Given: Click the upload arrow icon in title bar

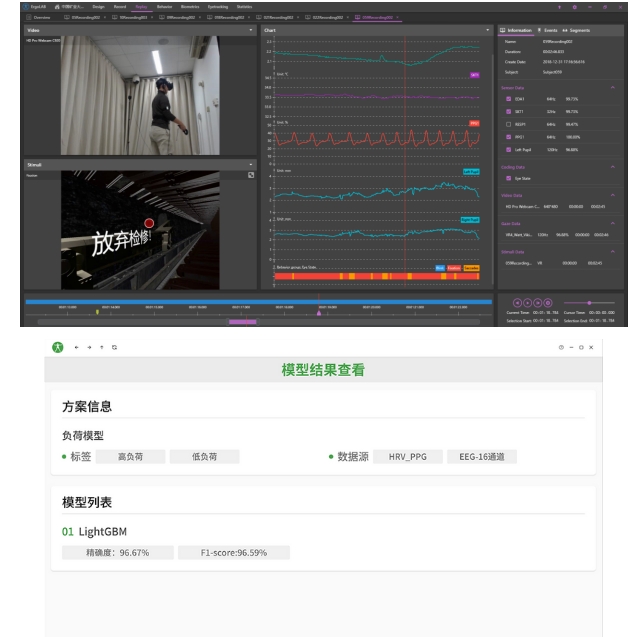Looking at the screenshot, I should pyautogui.click(x=559, y=7).
